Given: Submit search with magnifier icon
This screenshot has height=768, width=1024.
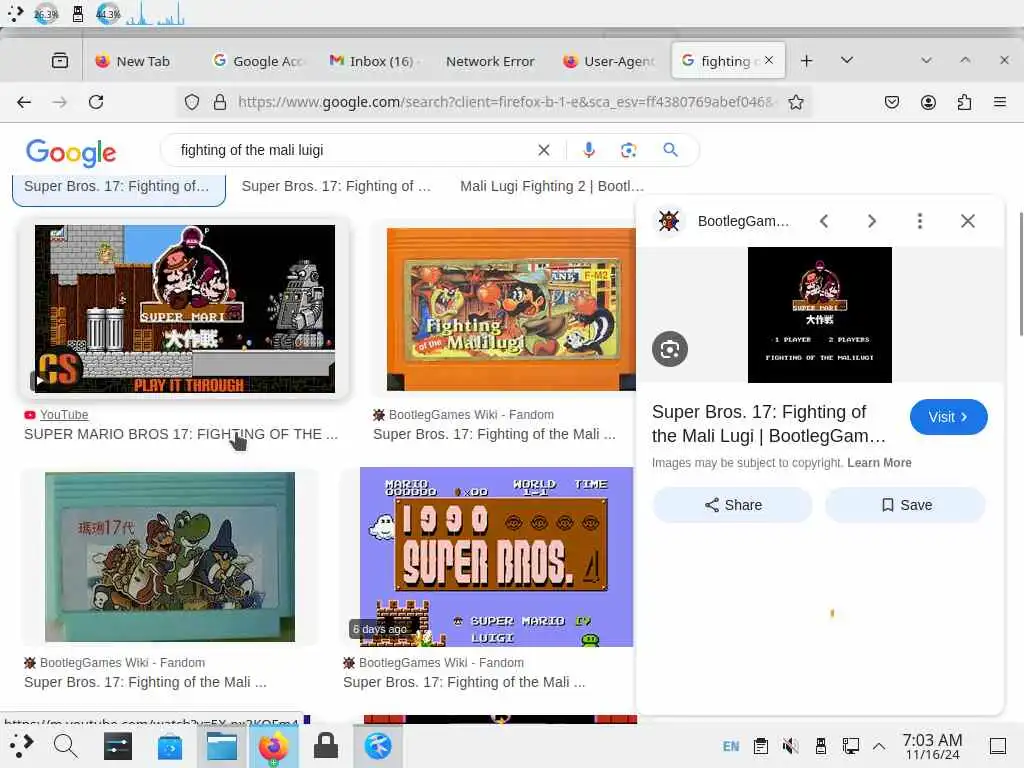Looking at the screenshot, I should [670, 150].
